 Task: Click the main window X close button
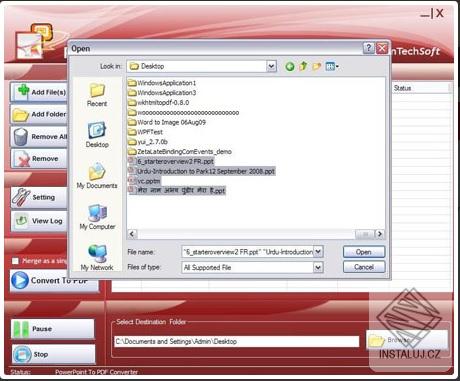point(440,13)
